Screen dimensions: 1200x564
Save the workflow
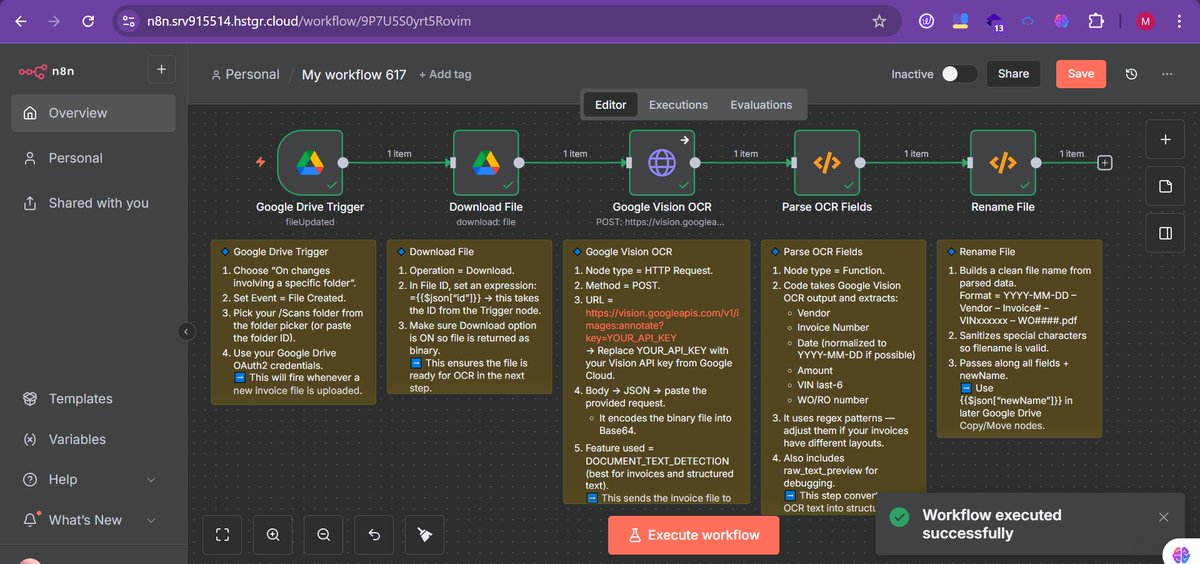[x=1081, y=74]
